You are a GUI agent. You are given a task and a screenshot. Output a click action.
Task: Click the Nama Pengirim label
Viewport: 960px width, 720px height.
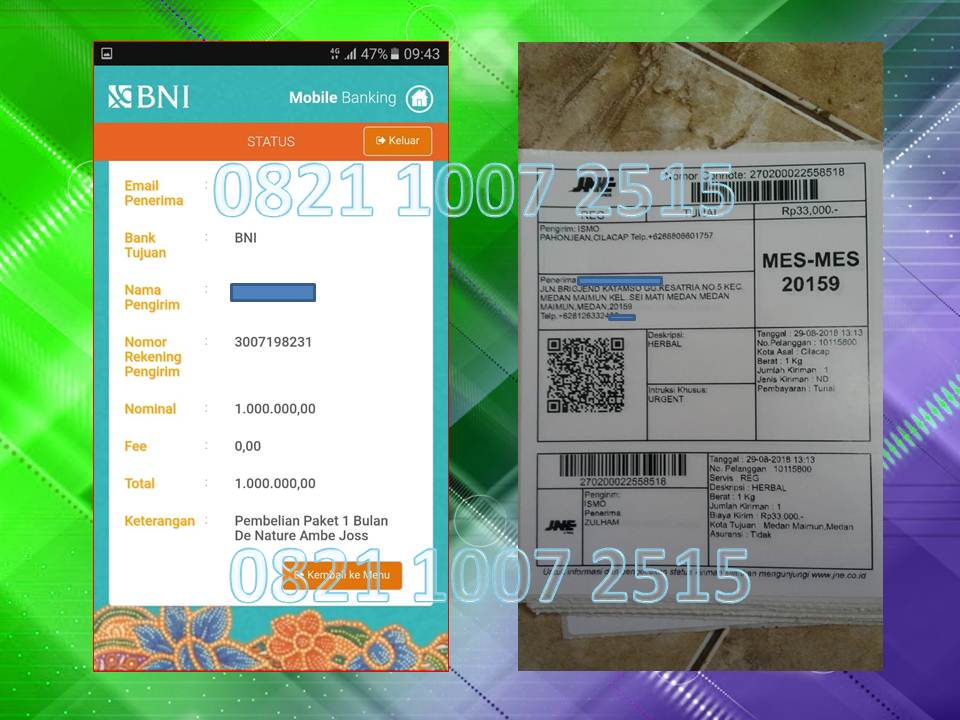coord(152,297)
